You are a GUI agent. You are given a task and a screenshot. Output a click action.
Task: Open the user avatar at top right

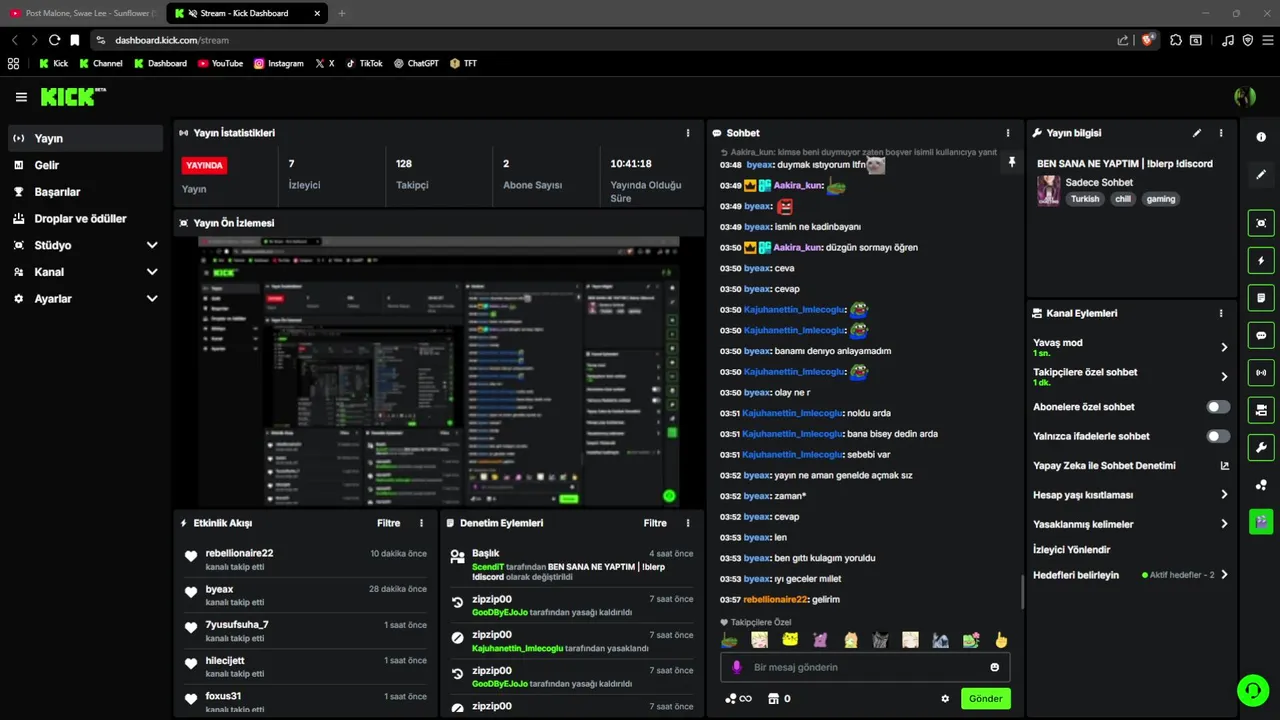coord(1245,97)
